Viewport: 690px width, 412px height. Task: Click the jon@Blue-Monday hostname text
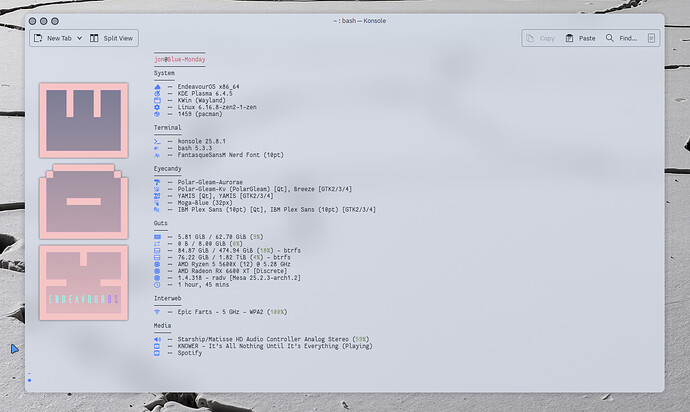[180, 59]
